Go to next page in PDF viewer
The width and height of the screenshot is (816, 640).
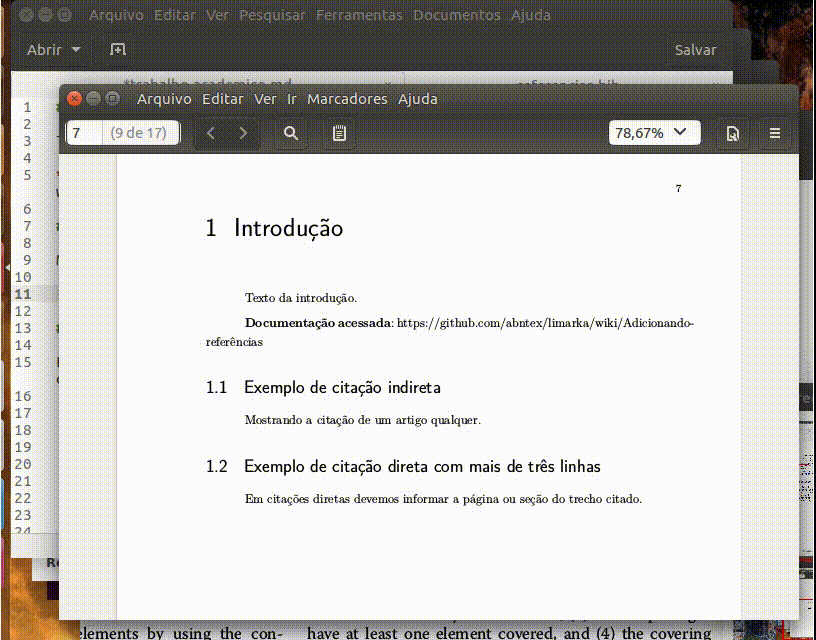pyautogui.click(x=243, y=133)
